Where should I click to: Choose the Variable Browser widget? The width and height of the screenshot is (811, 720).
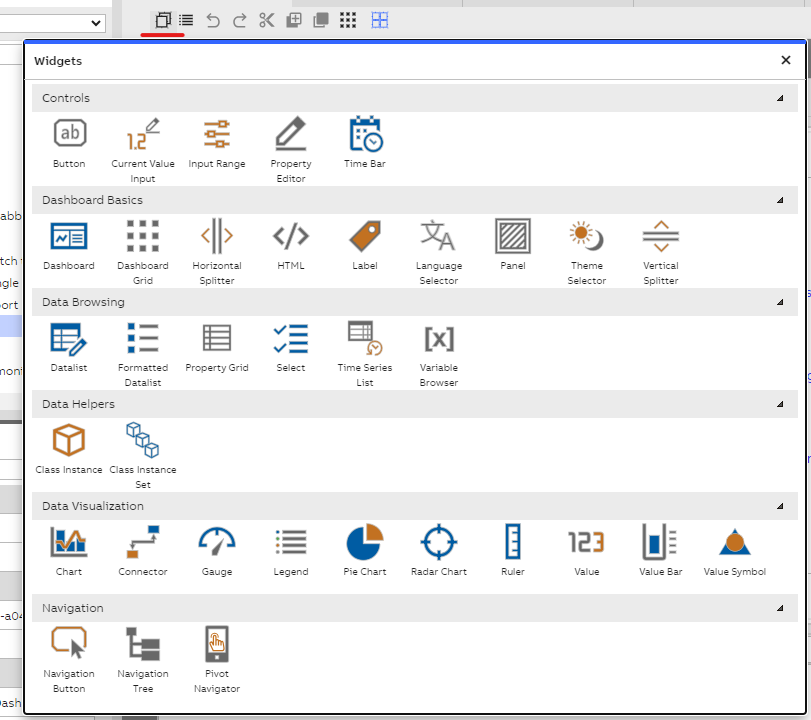click(438, 342)
